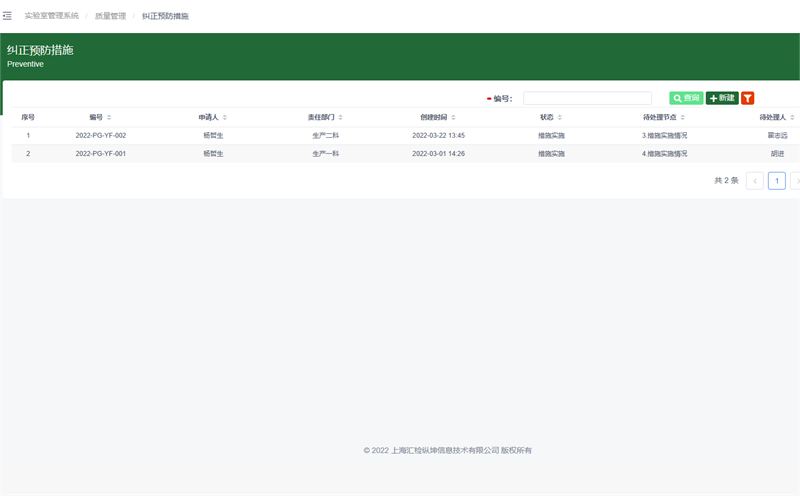Go to 质量管理 breadcrumb item
Viewport: 800px width, 496px height.
[x=110, y=16]
